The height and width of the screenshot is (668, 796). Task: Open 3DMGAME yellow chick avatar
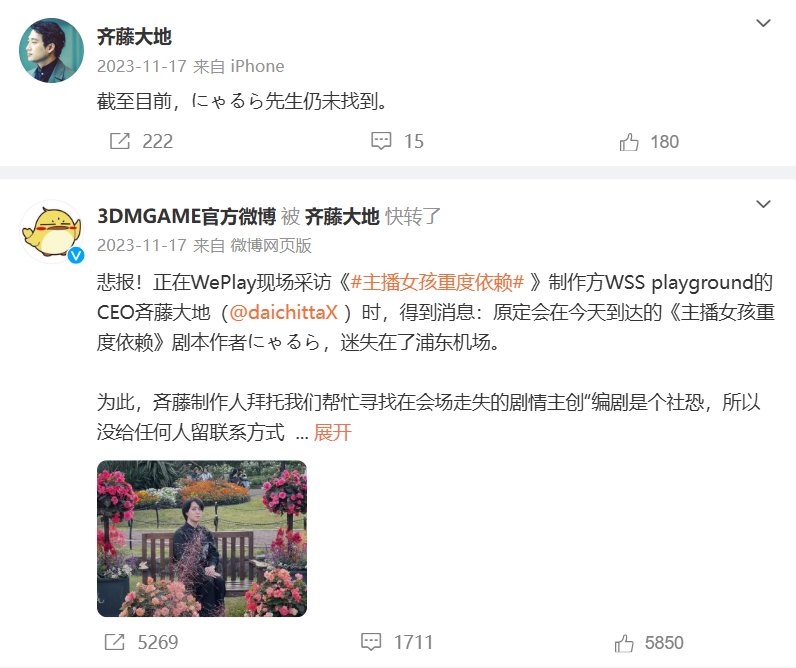click(x=51, y=231)
